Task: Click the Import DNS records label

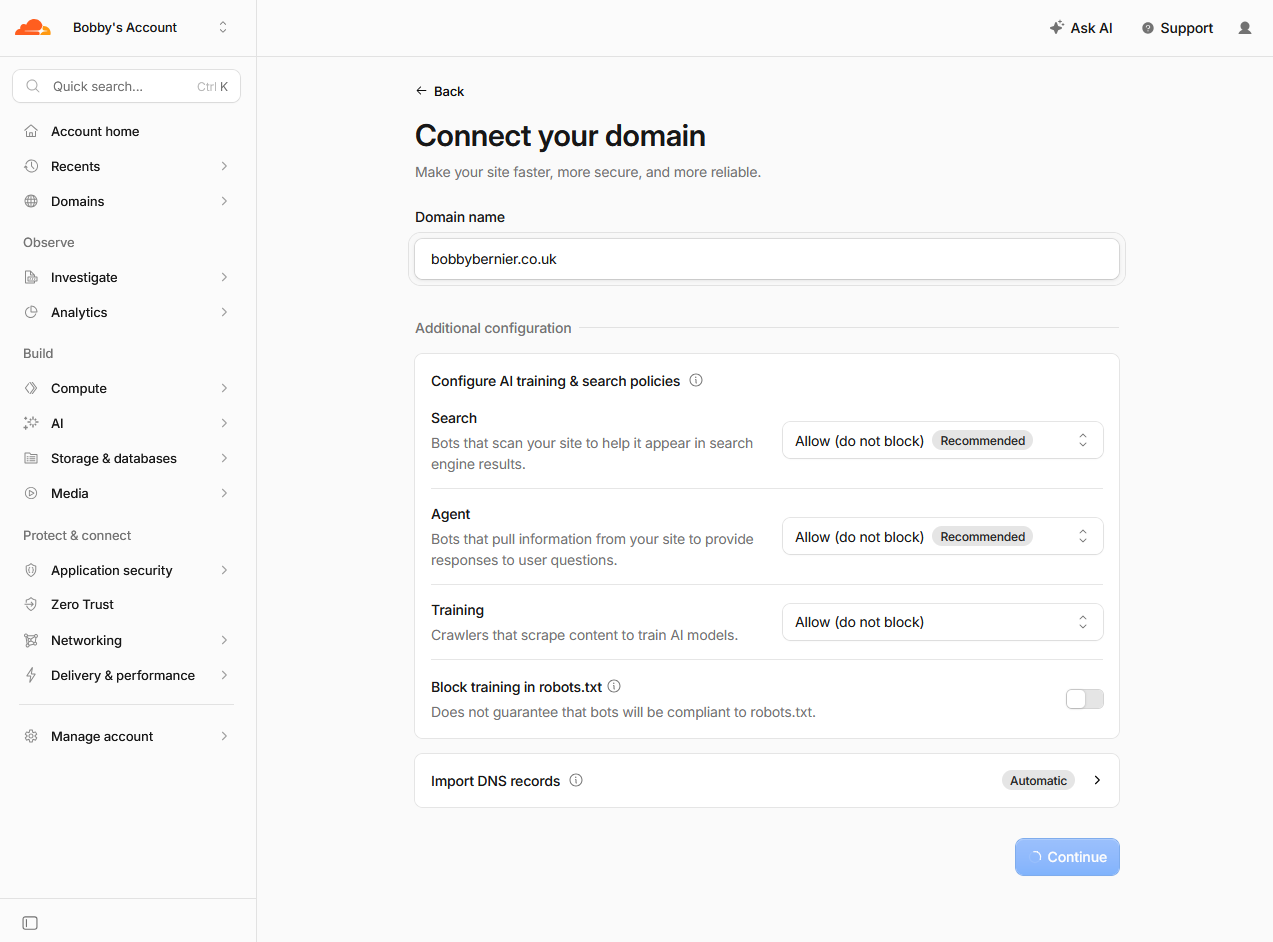Action: coord(495,781)
